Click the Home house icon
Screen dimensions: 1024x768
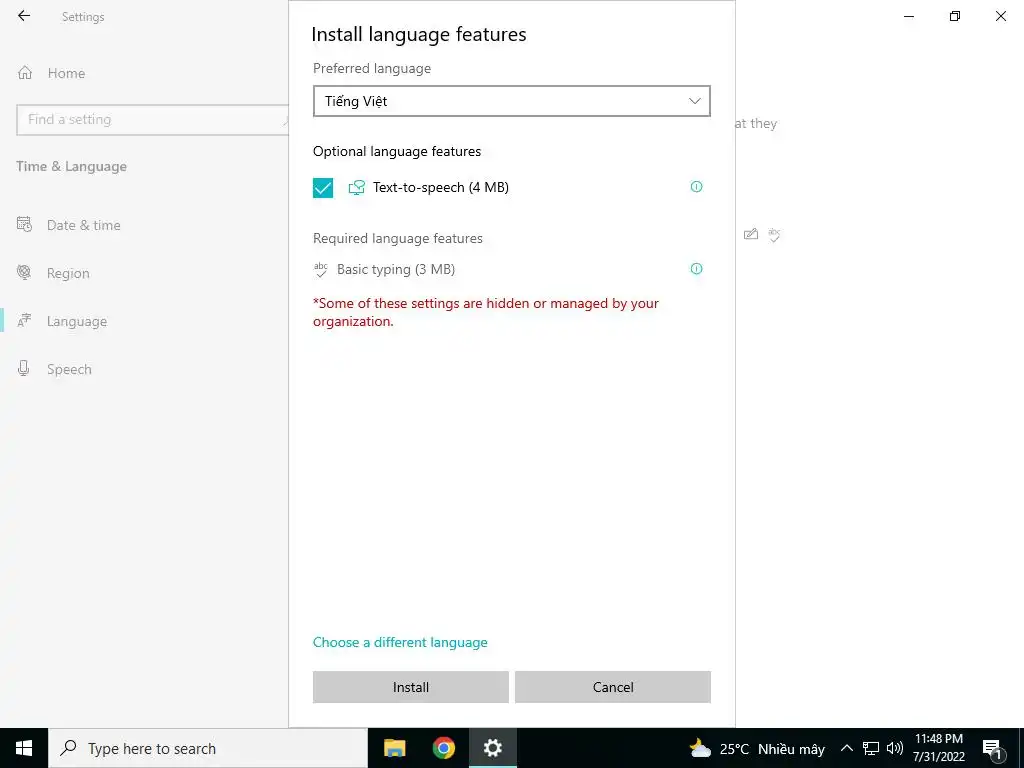click(25, 72)
